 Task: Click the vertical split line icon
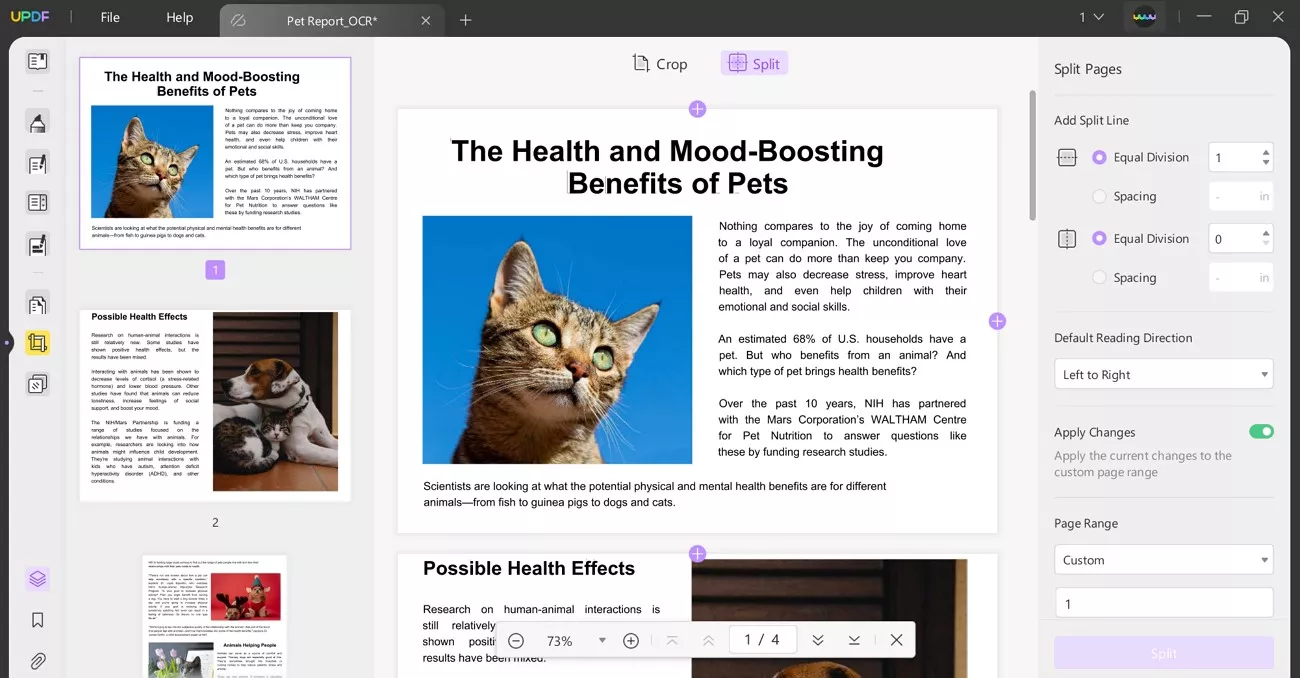[1067, 239]
